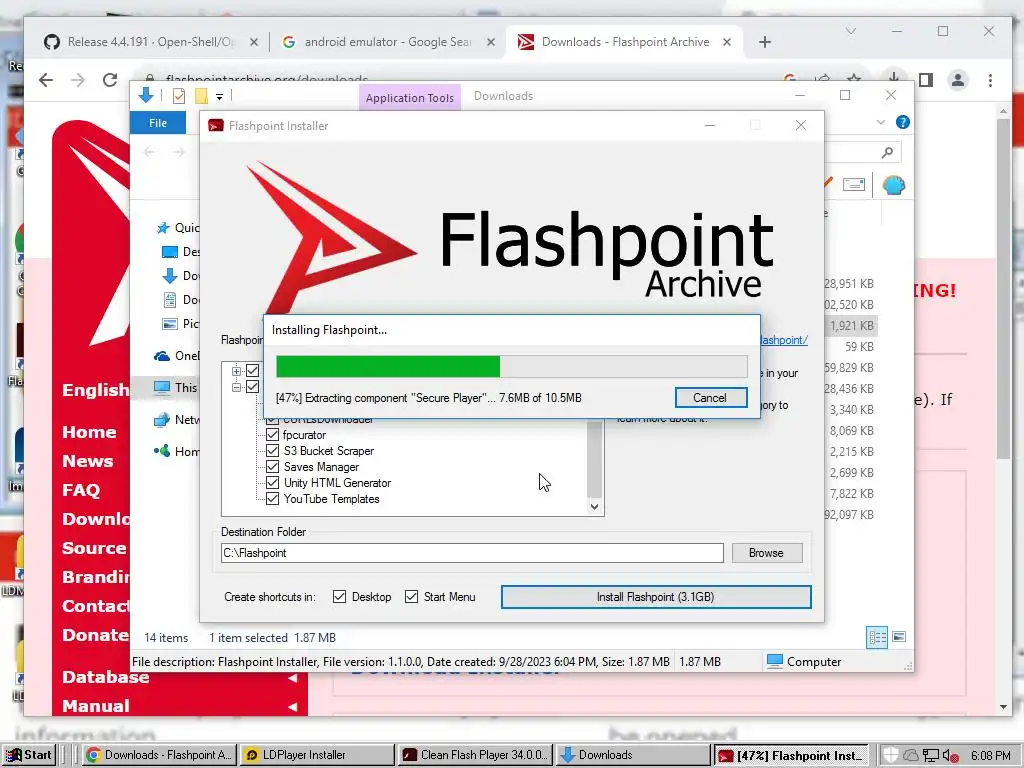1024x768 pixels.
Task: Collapse the second component tree node
Action: coord(236,387)
